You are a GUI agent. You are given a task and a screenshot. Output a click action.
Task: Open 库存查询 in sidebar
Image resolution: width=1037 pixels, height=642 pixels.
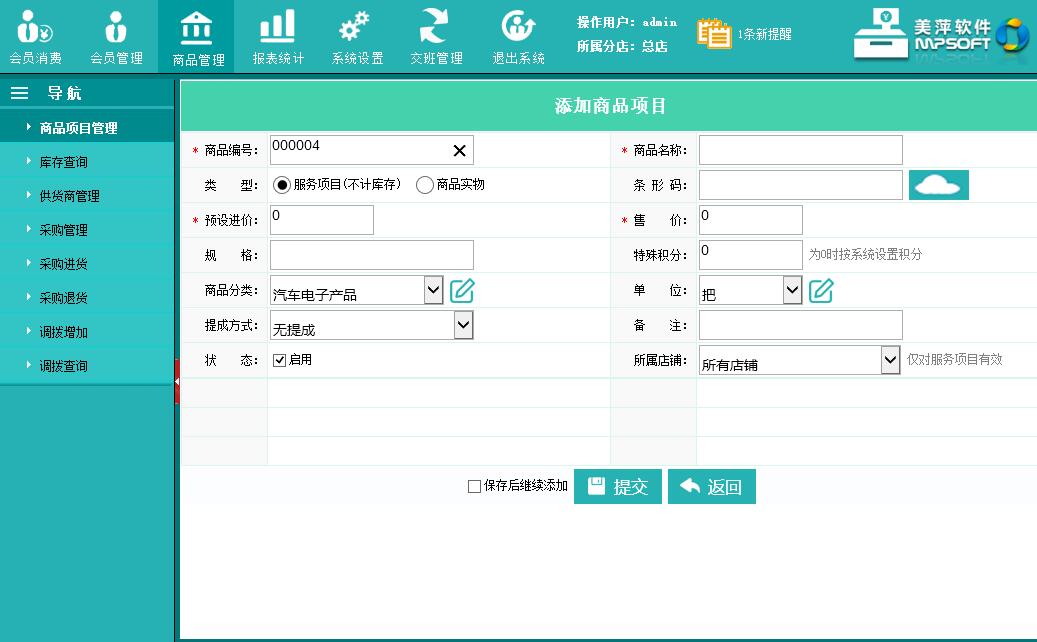[x=64, y=162]
